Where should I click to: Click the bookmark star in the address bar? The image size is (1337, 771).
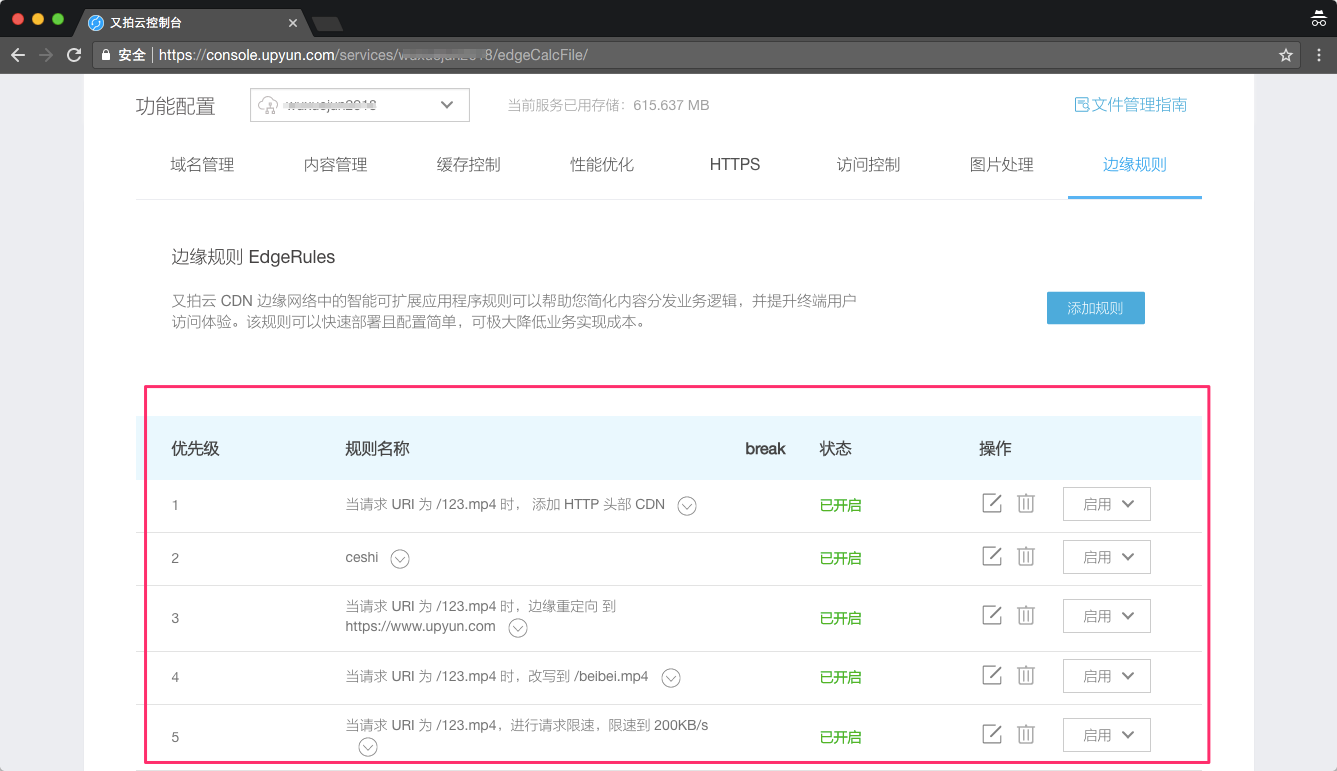(x=1285, y=55)
